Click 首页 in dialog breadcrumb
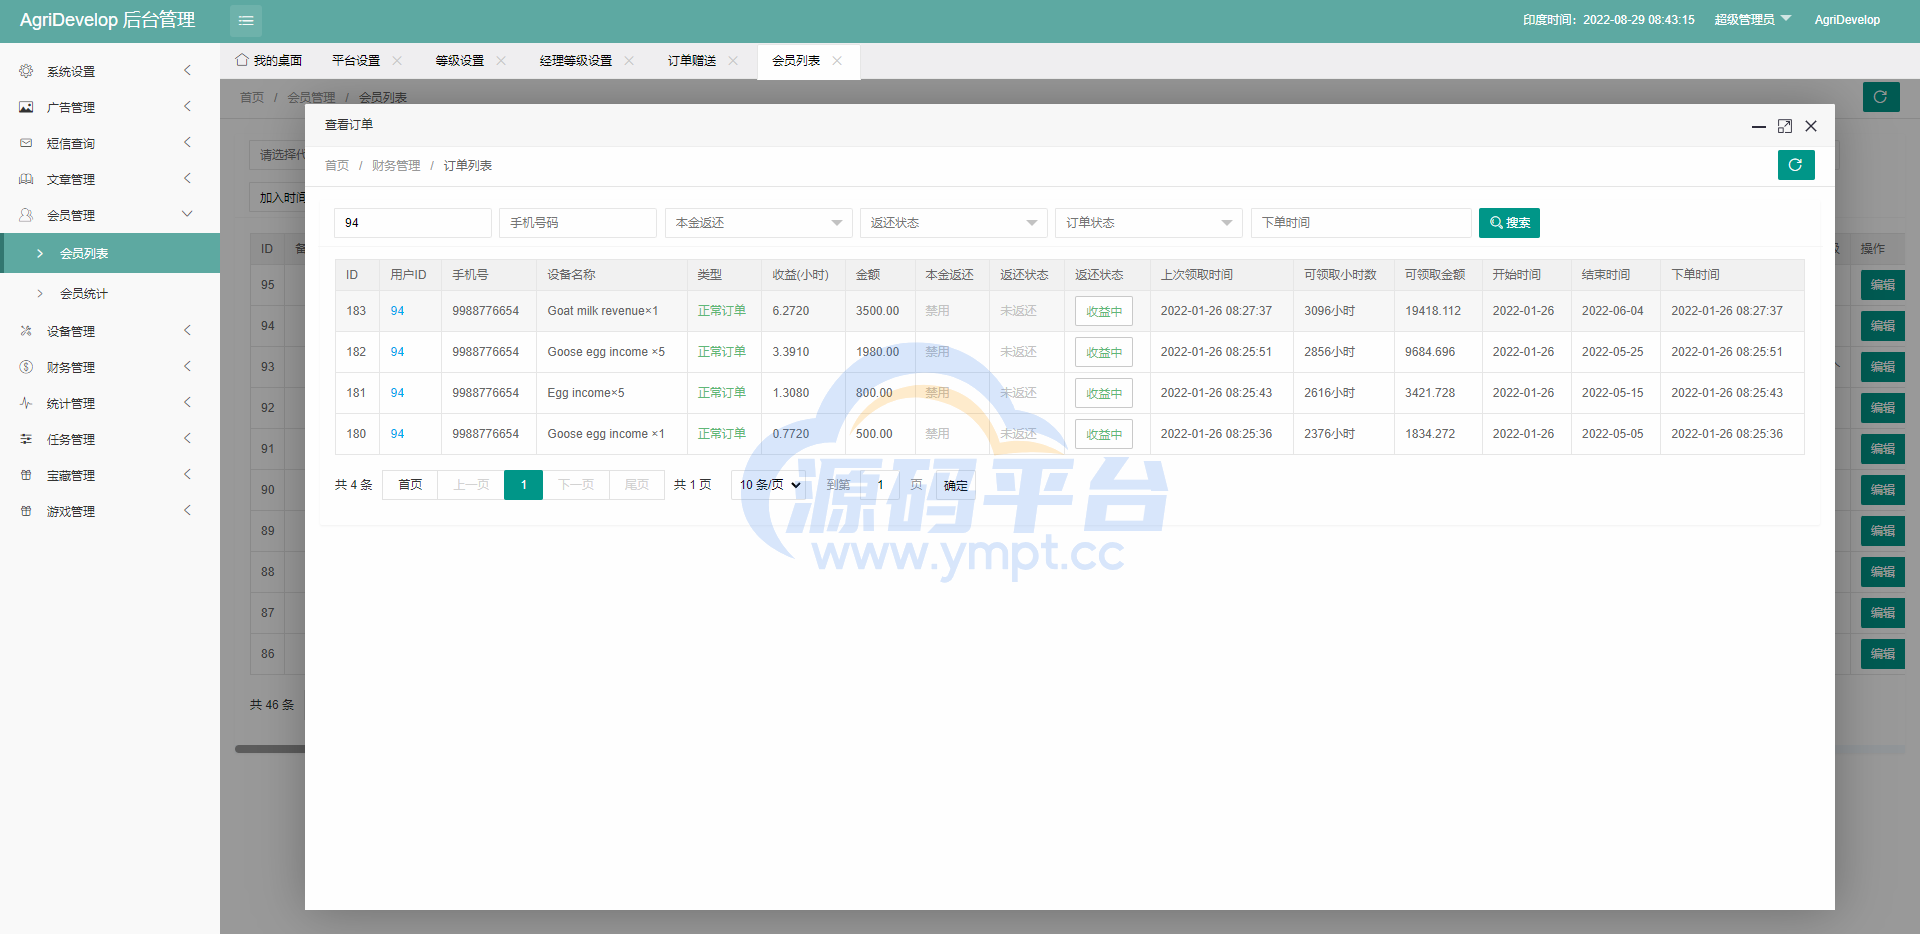 click(337, 165)
